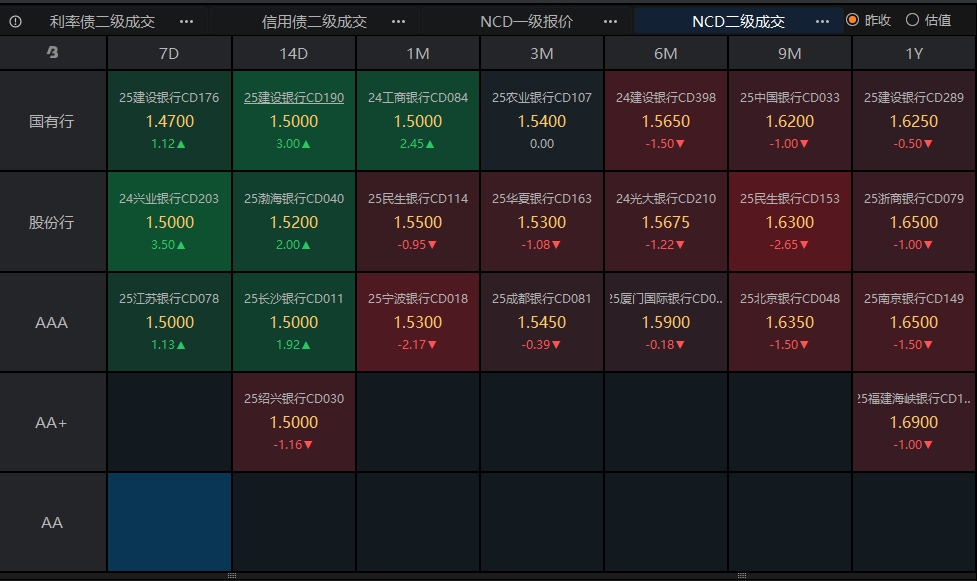Click the 25浙商银行CD079 cell
Screen dimensions: 977x581
tap(913, 221)
